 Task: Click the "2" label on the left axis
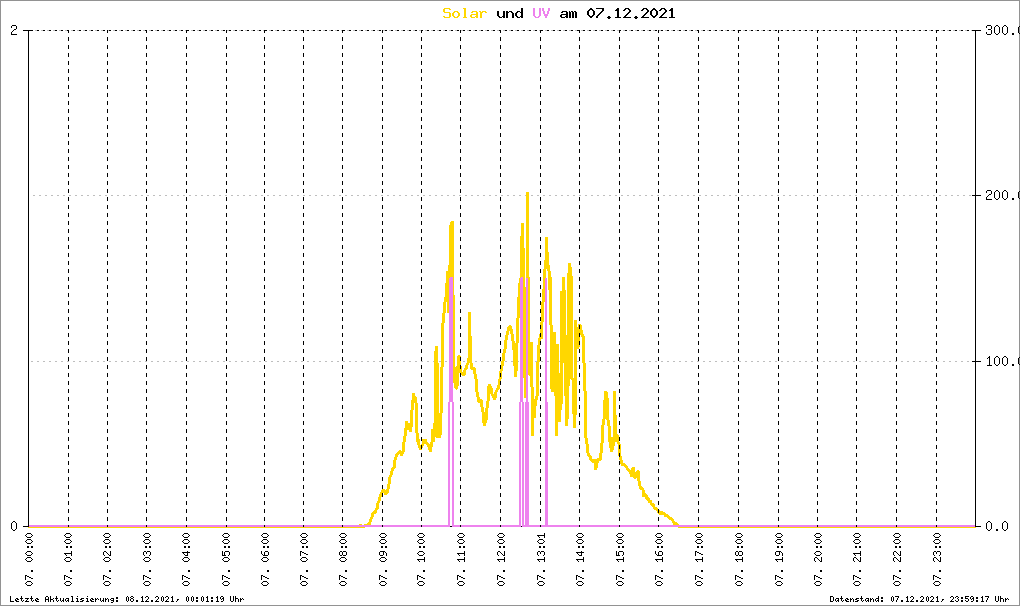[x=14, y=31]
